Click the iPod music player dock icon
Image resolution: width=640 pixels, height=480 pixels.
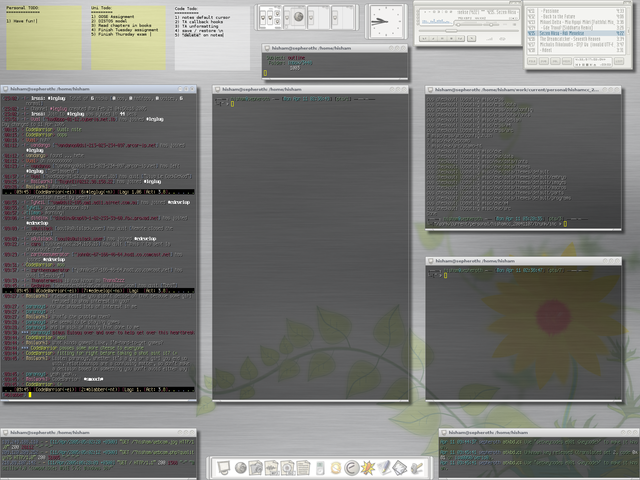click(x=320, y=467)
